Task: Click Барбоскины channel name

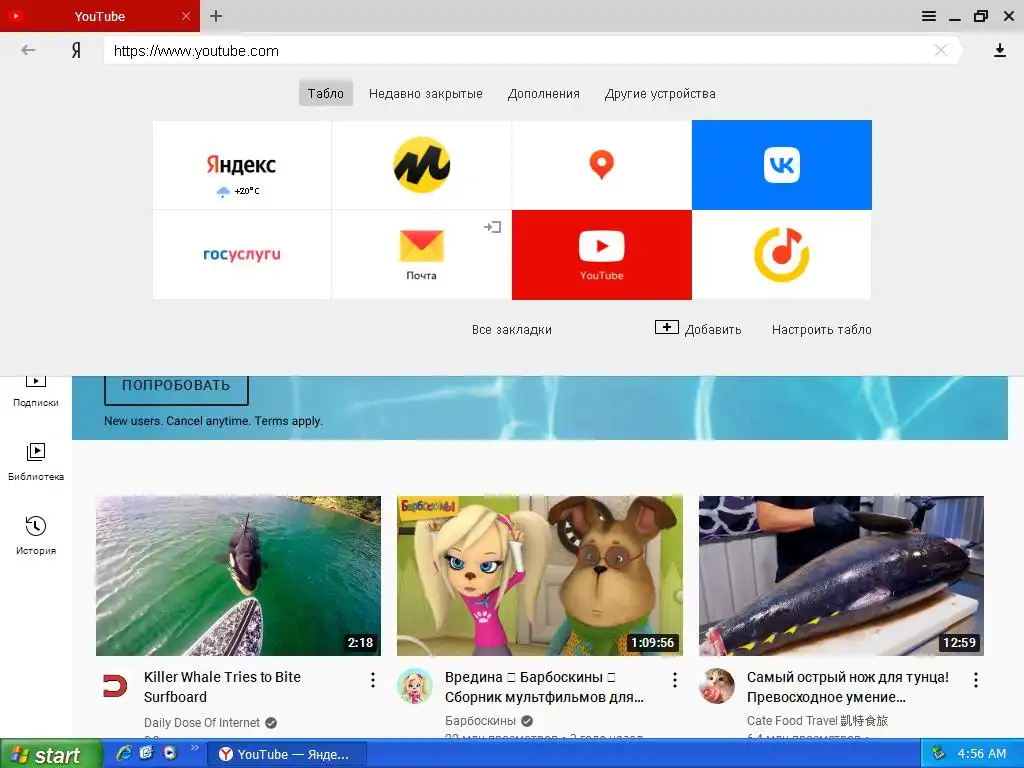Action: point(480,721)
